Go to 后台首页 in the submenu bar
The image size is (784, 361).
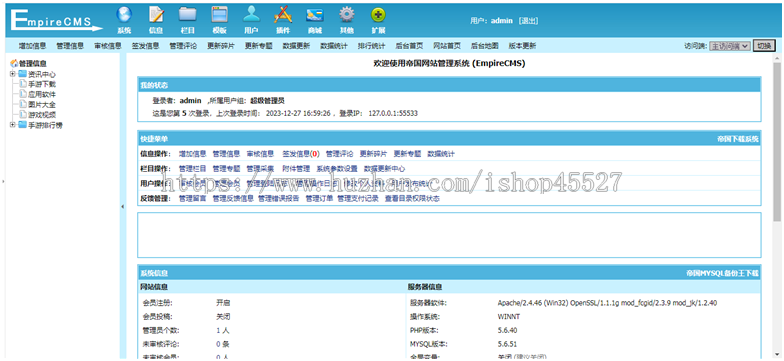(409, 46)
